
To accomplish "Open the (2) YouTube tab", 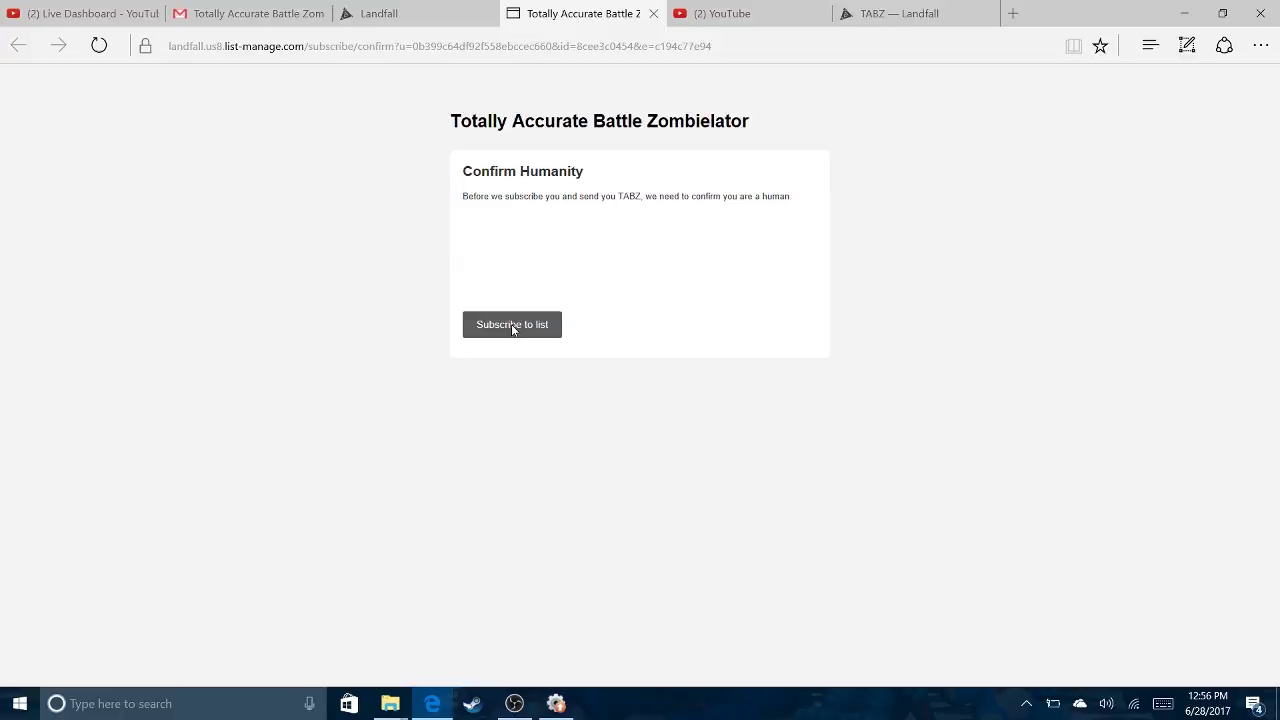I will click(748, 13).
